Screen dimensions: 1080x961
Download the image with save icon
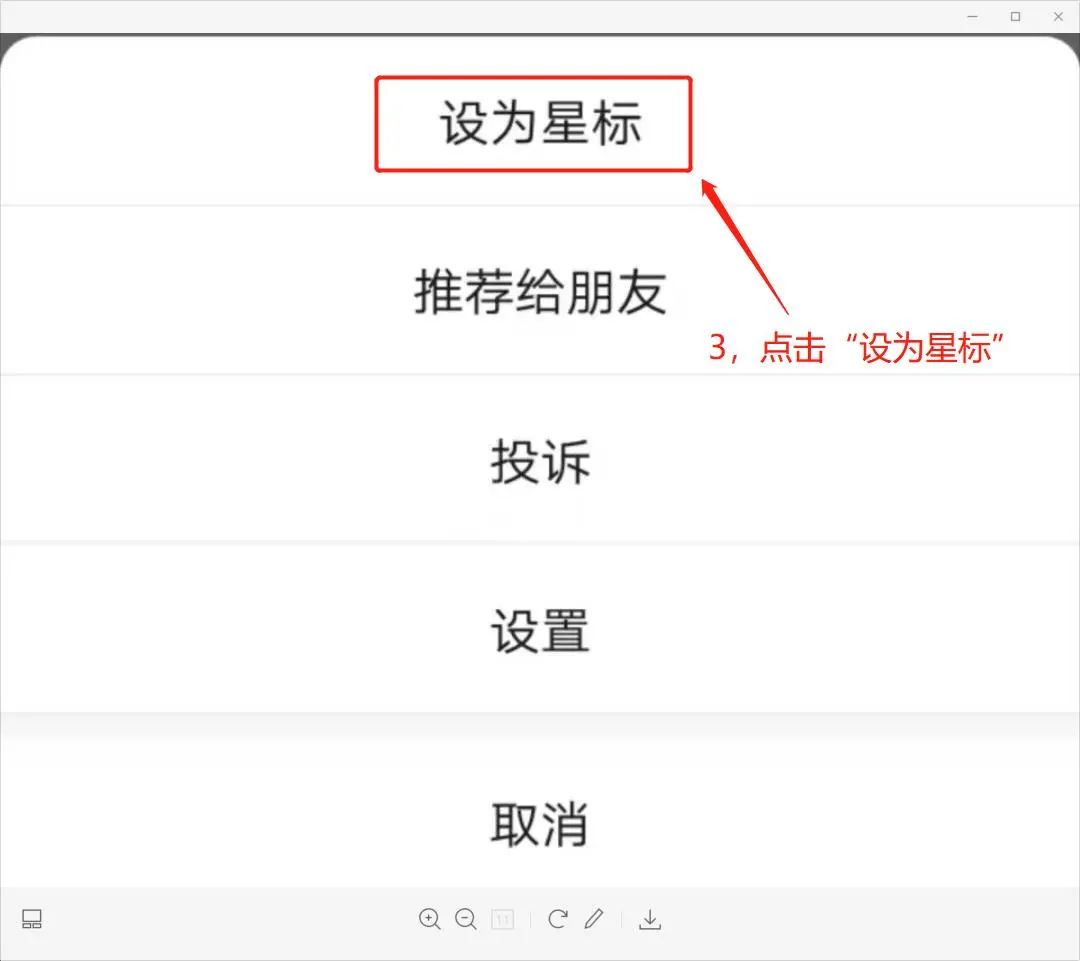coord(650,919)
